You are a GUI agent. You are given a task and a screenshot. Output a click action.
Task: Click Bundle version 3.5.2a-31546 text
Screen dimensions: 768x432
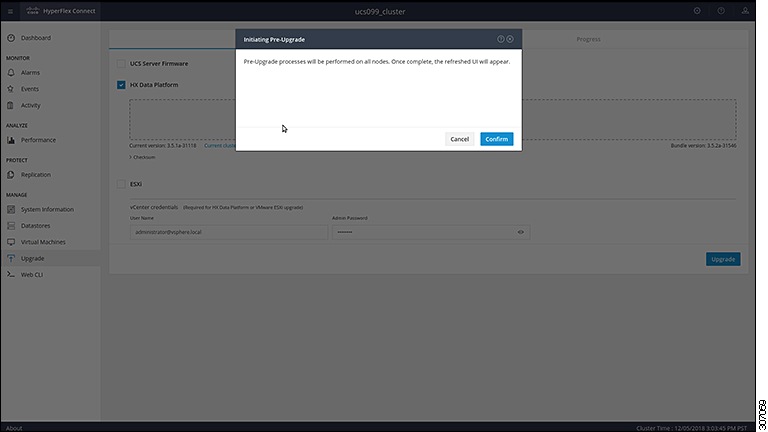(x=703, y=145)
